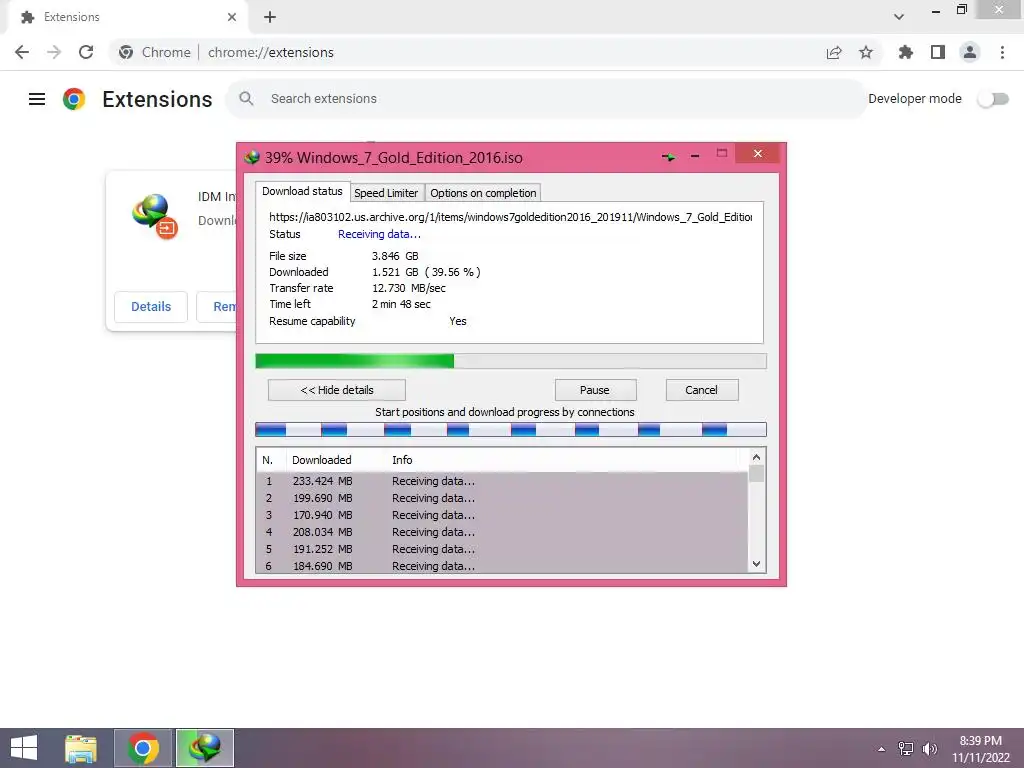Switch to Chrome on the taskbar
This screenshot has width=1024, height=768.
[143, 748]
